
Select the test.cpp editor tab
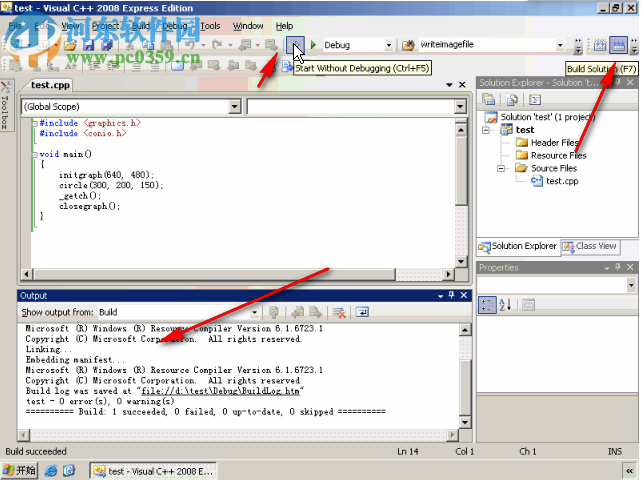tap(50, 85)
